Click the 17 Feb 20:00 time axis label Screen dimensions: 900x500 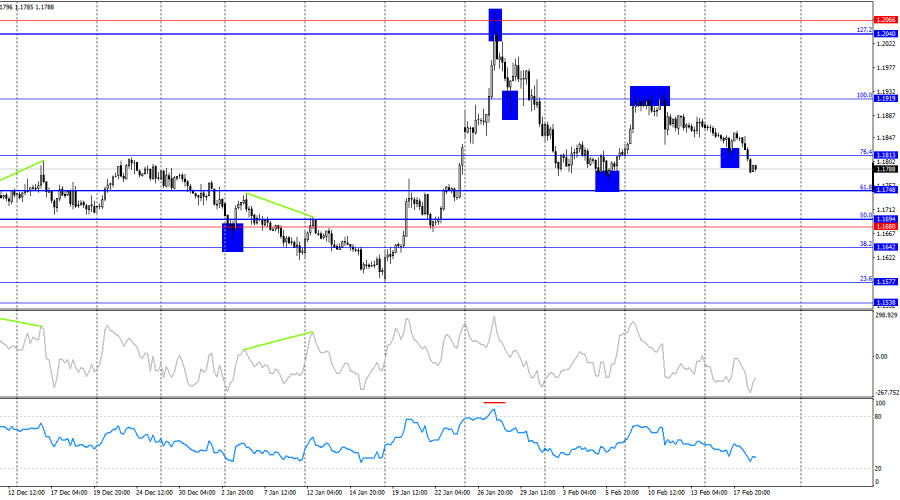coord(748,492)
